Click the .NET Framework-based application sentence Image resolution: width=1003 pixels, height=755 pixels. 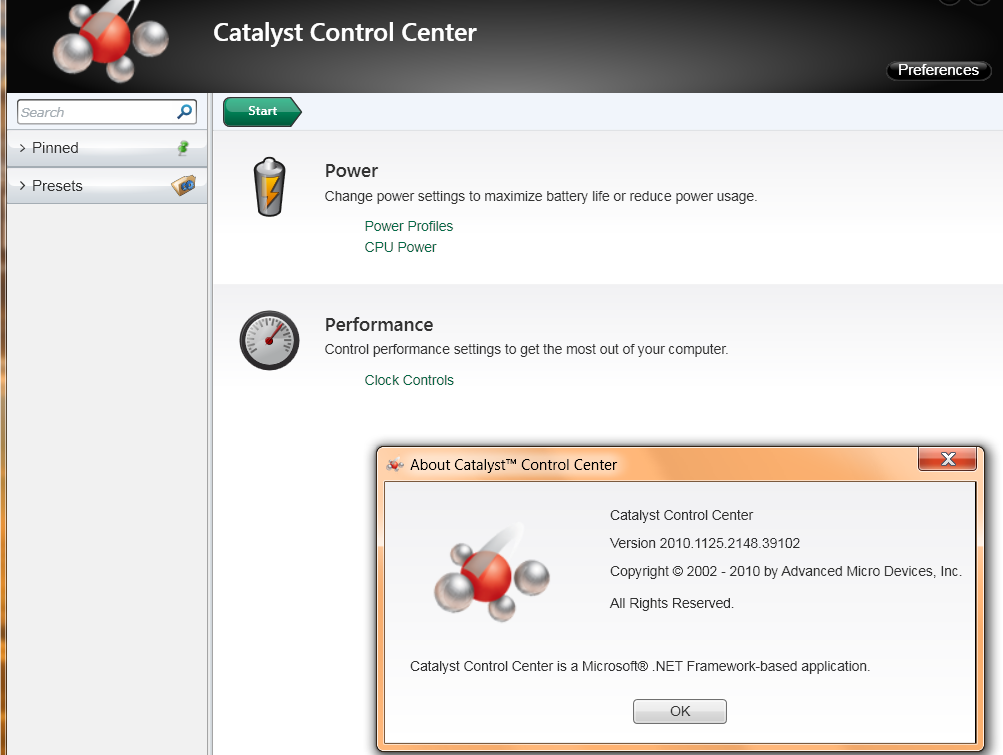click(x=640, y=666)
